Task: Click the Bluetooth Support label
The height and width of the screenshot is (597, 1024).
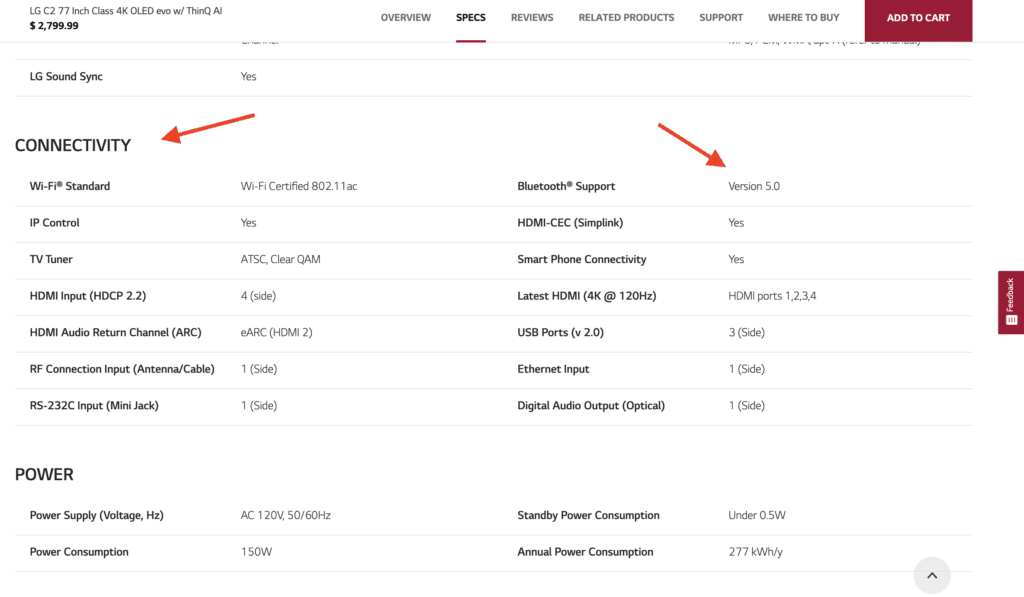Action: 566,186
